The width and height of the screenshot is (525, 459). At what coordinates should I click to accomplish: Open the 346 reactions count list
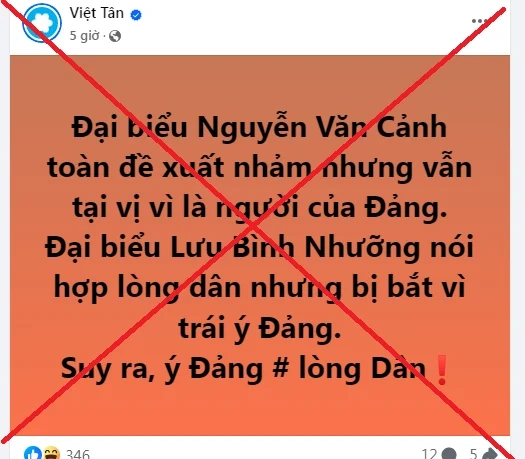pos(78,454)
